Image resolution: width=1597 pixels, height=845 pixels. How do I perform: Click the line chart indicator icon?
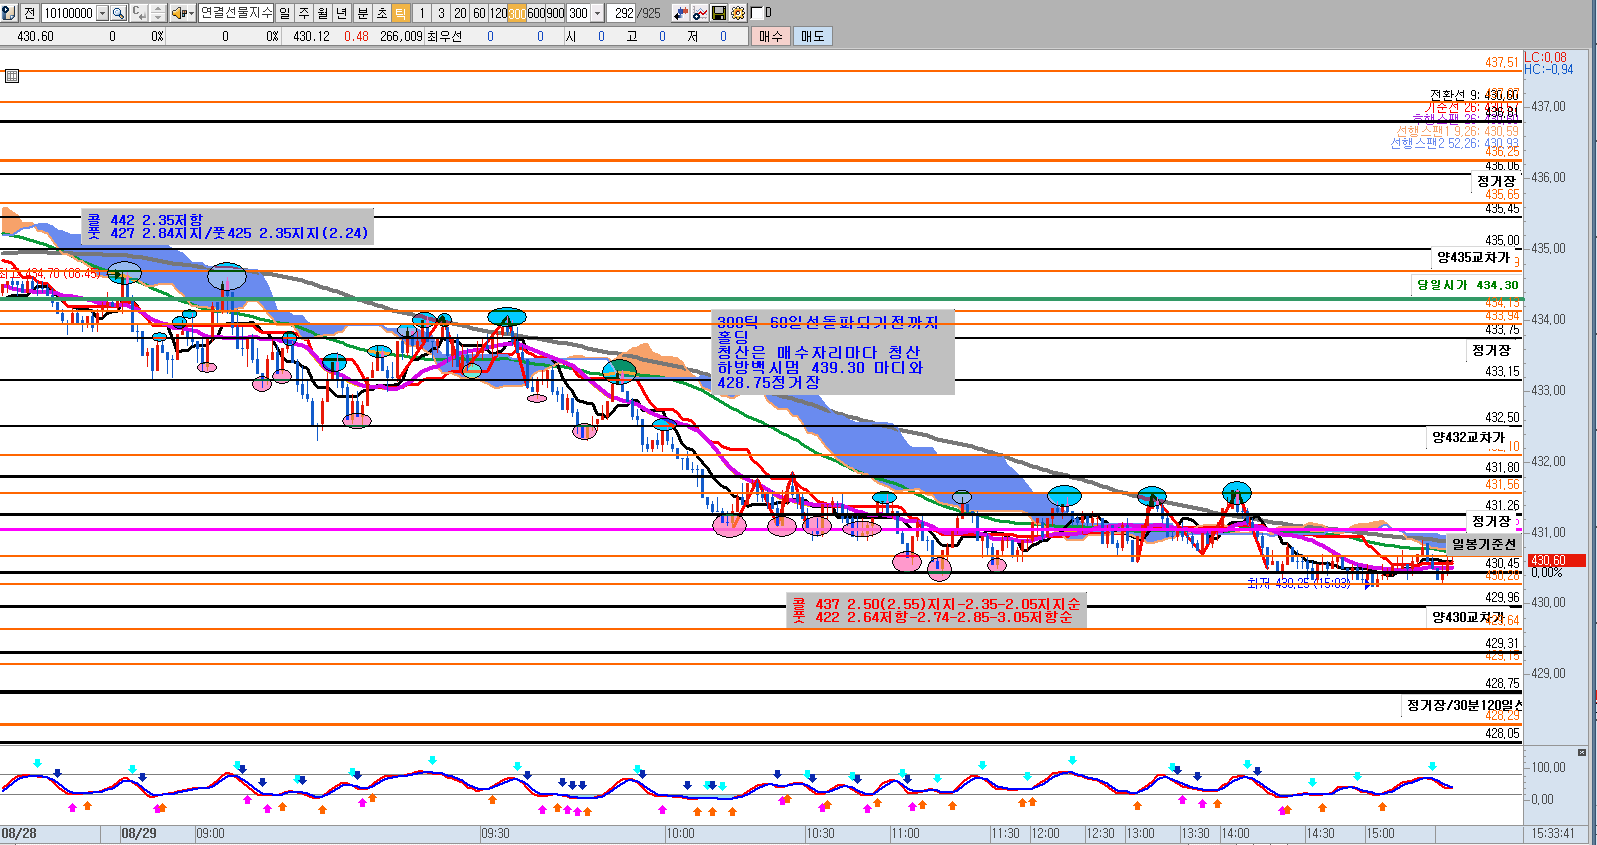(x=700, y=13)
